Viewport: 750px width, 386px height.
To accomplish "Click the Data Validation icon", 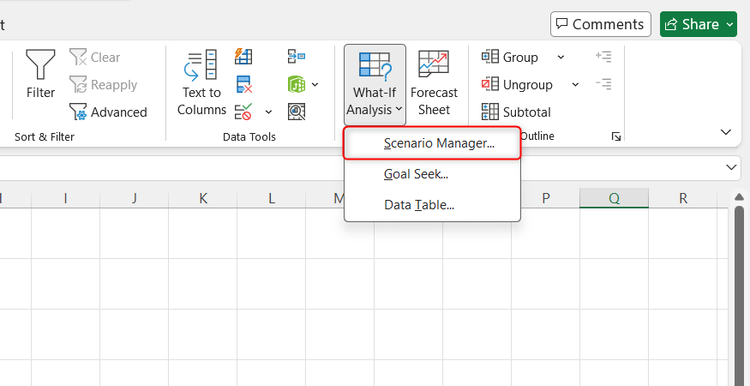I will click(x=244, y=112).
